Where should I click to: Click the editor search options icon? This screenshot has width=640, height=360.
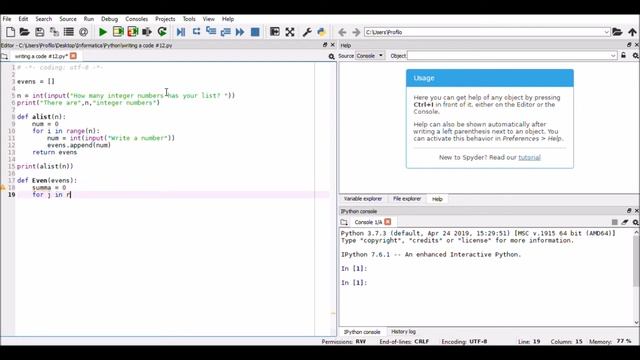tap(331, 56)
